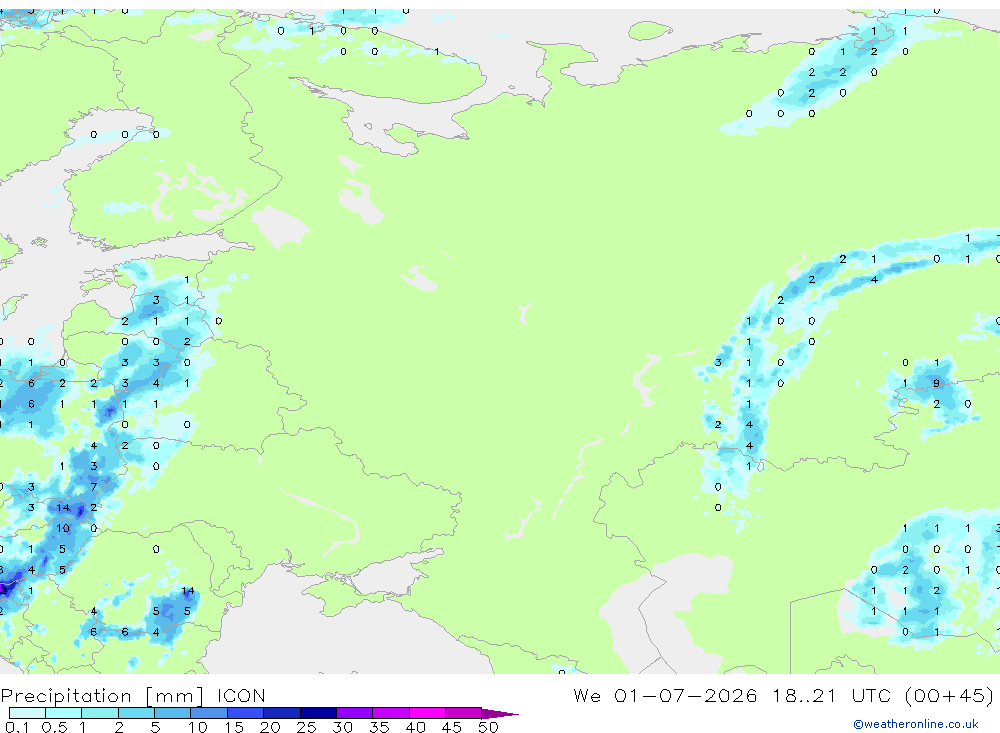Click the 20–25 mm dark blue swatch
Screen dimensions: 1000x733
tap(281, 713)
